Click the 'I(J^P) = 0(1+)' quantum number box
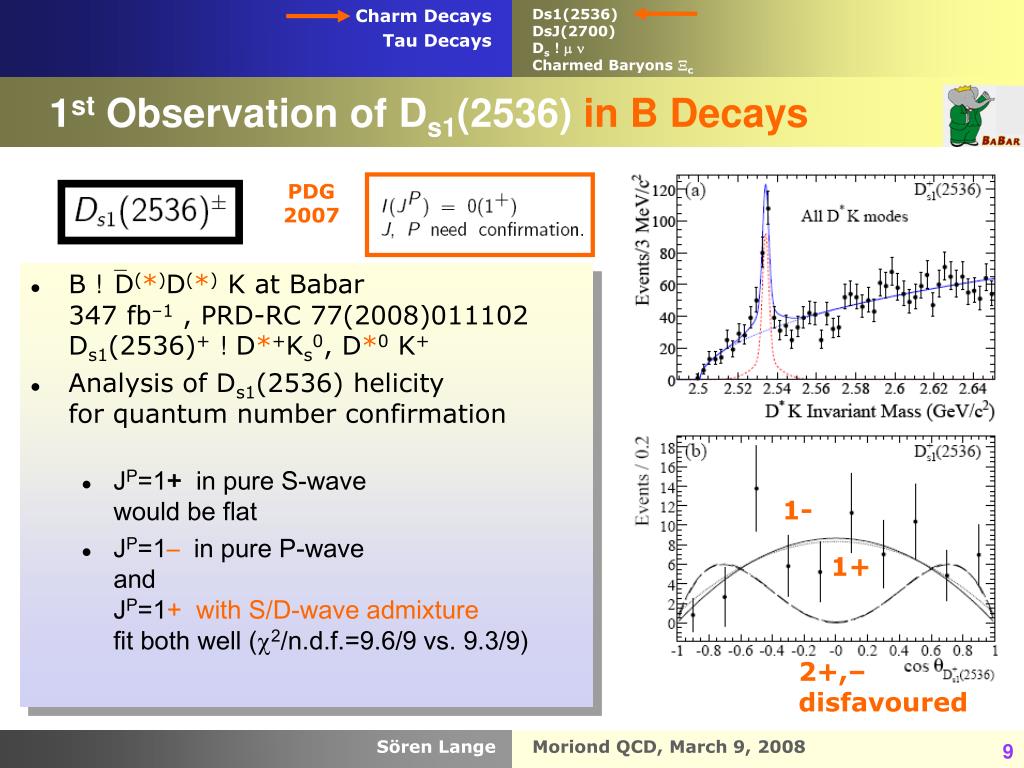Screen dimensions: 1024x768 [x=479, y=214]
